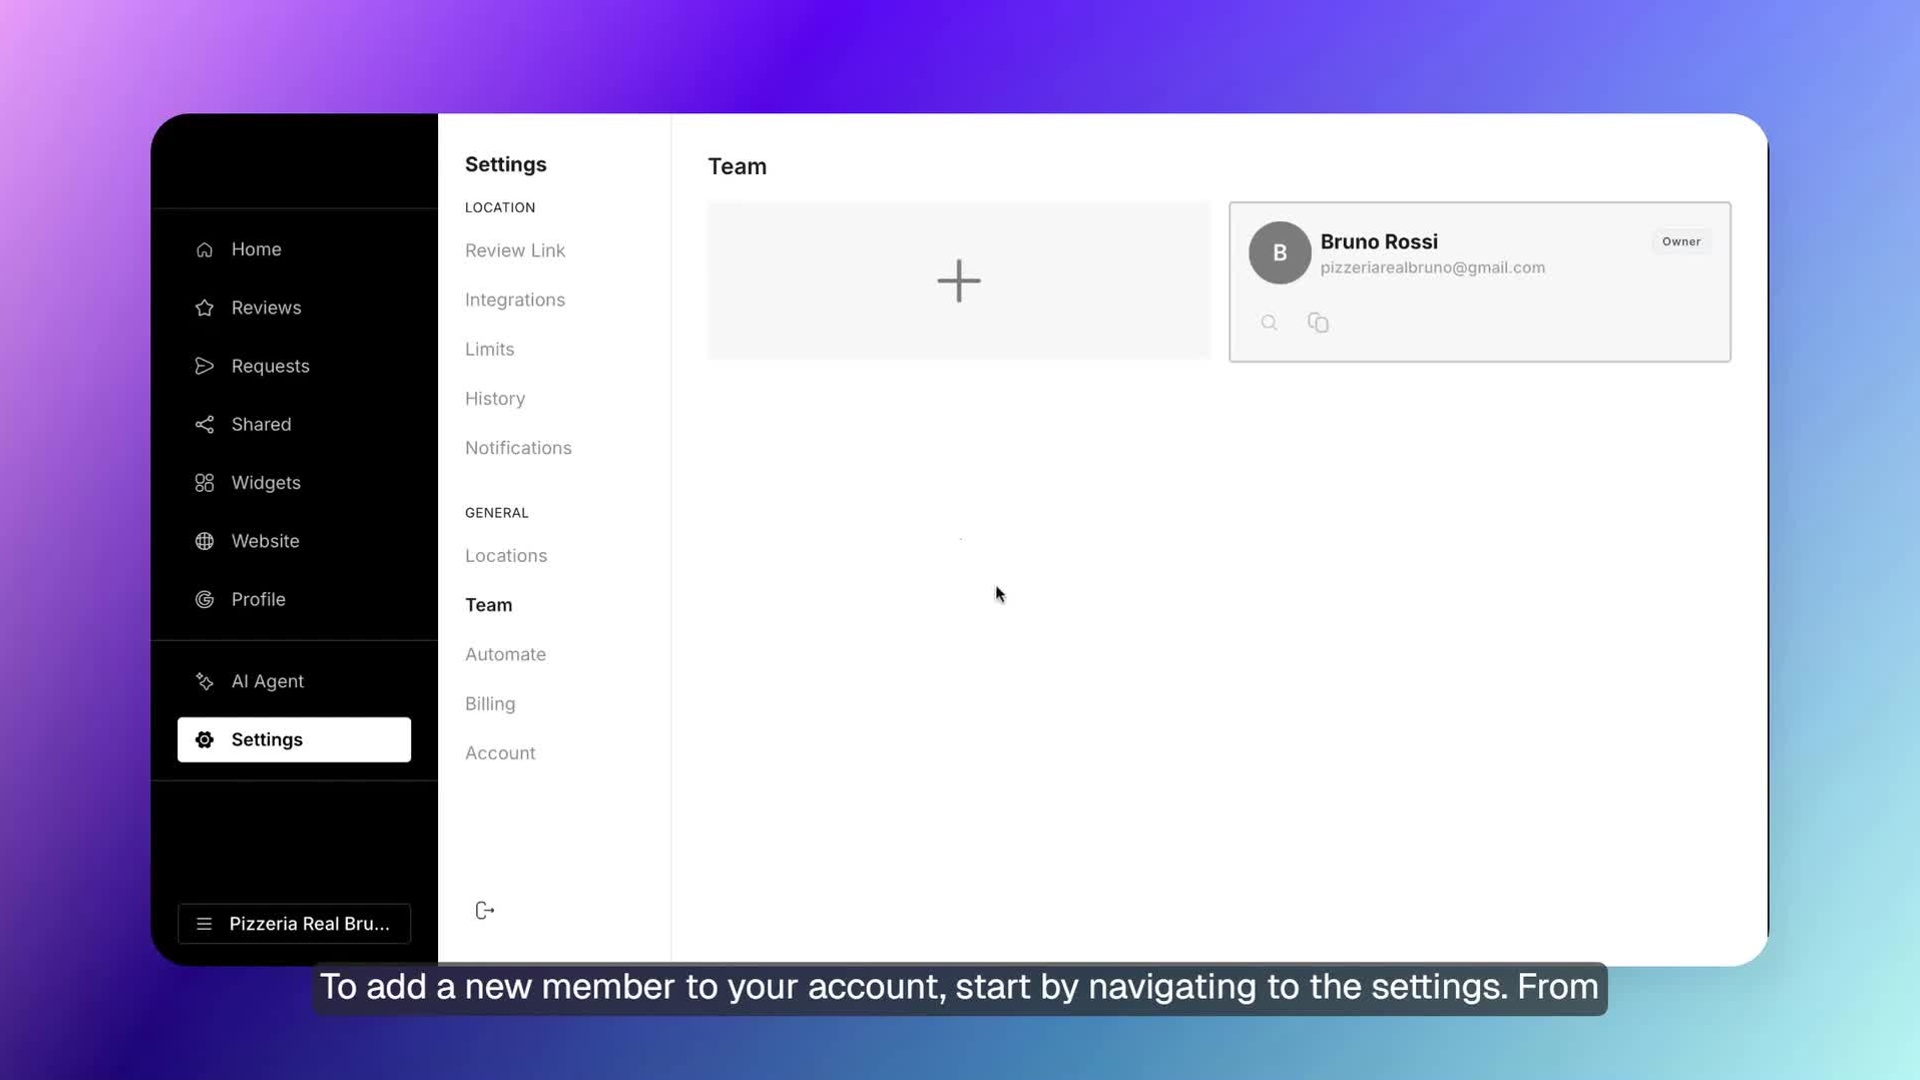Open Notifications settings page

pyautogui.click(x=518, y=448)
